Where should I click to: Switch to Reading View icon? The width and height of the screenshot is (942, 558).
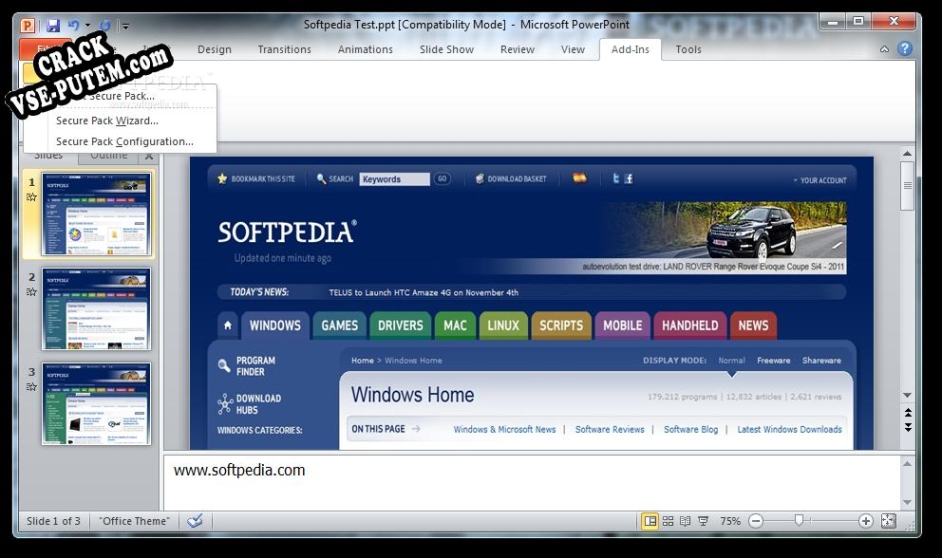pyautogui.click(x=685, y=521)
